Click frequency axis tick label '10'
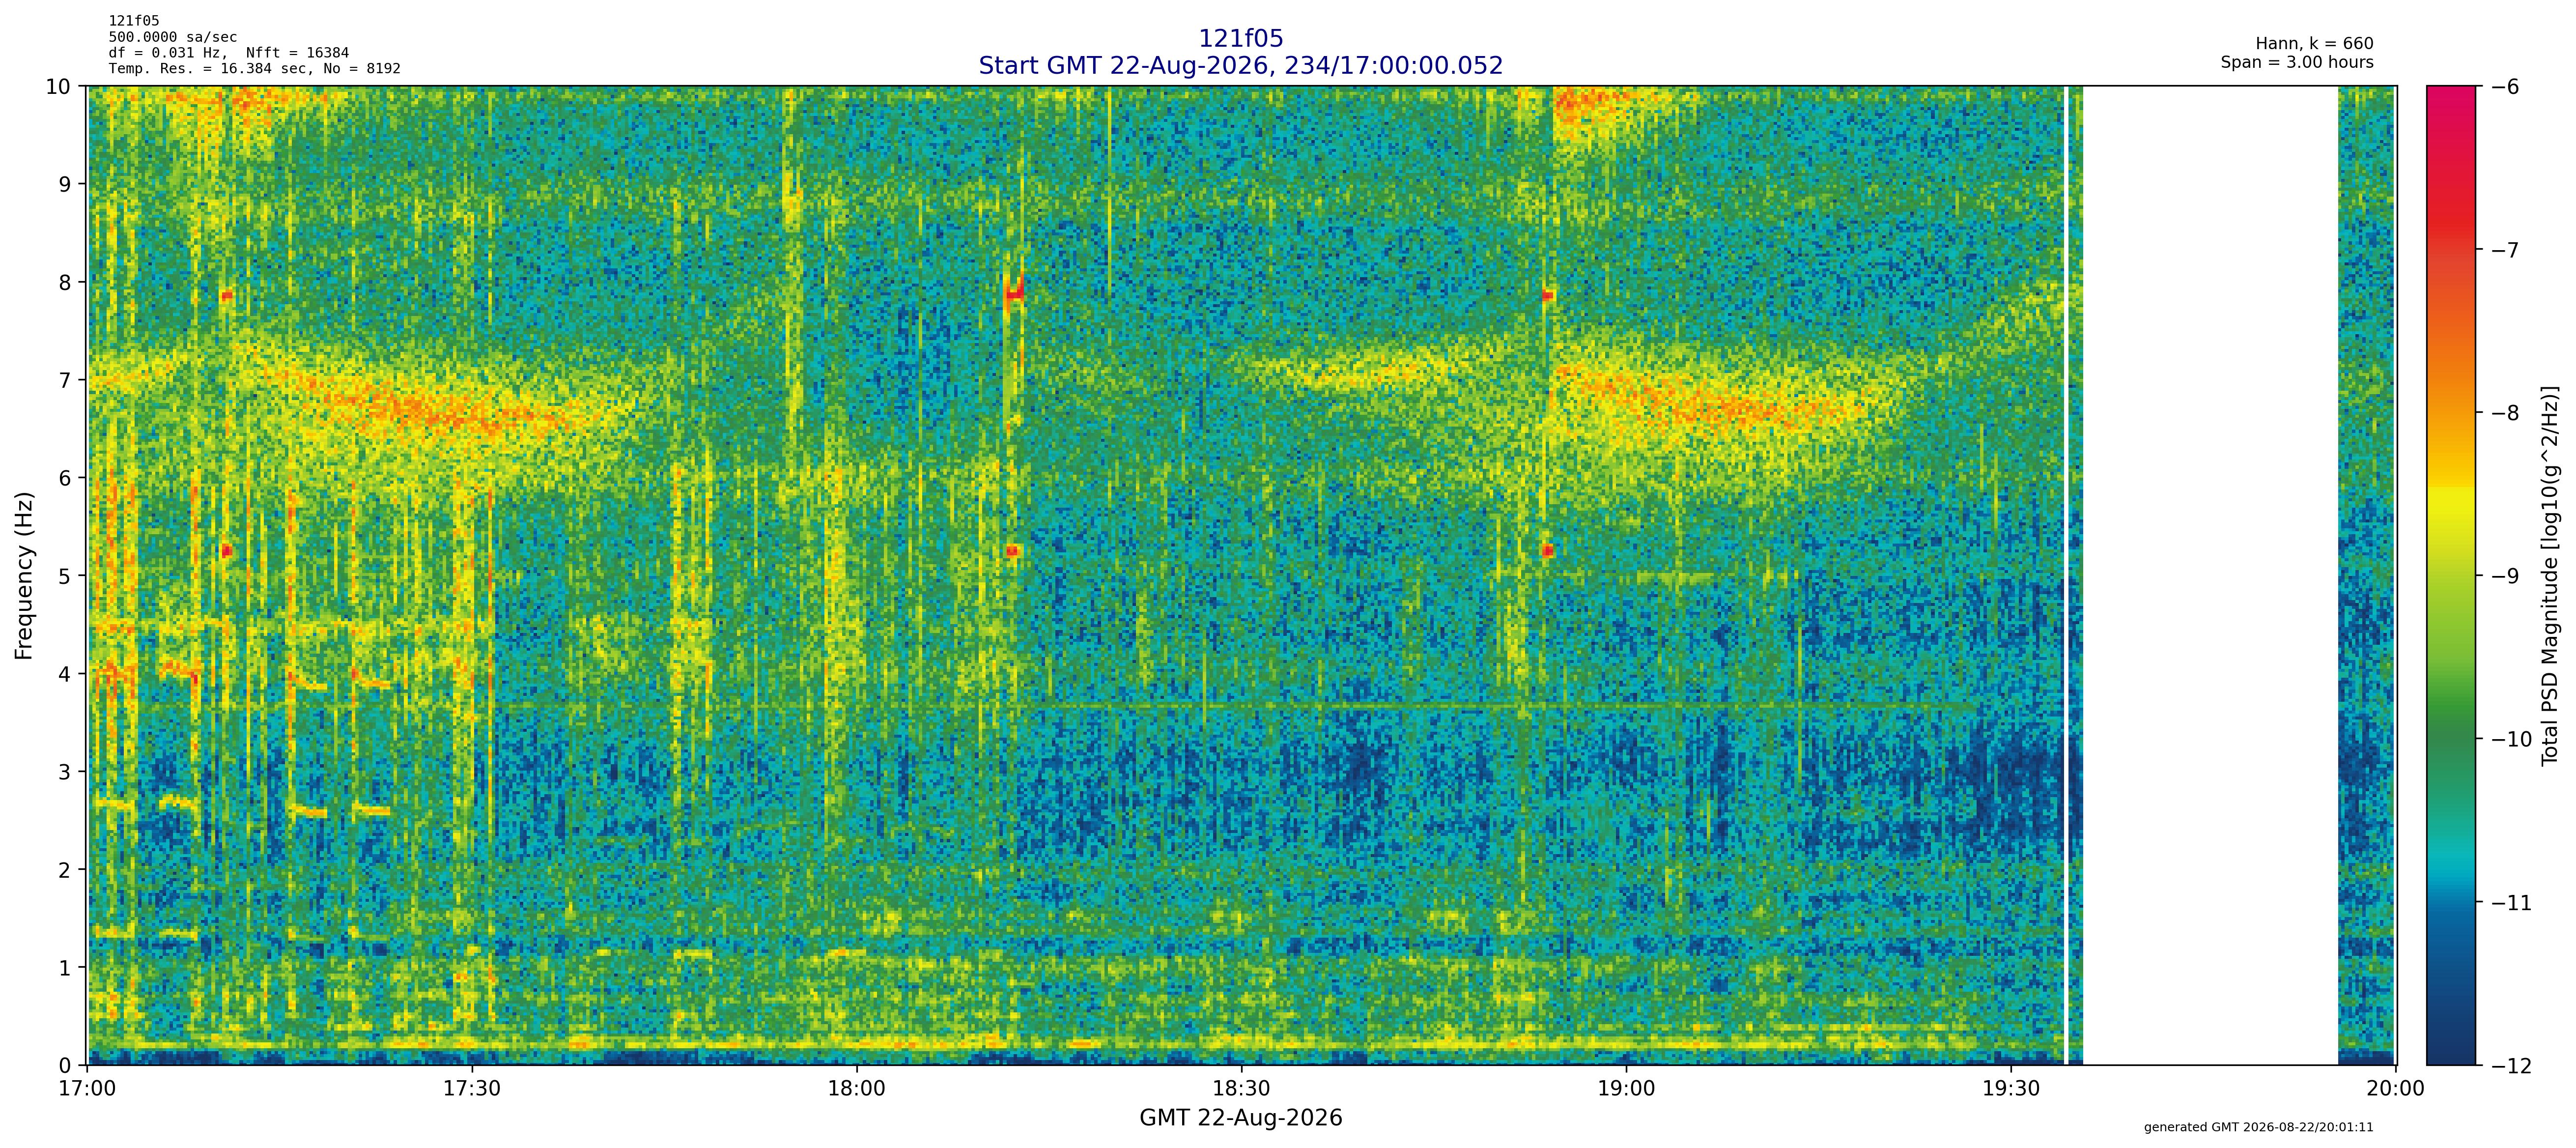Viewport: 2576px width, 1148px height. coord(58,86)
